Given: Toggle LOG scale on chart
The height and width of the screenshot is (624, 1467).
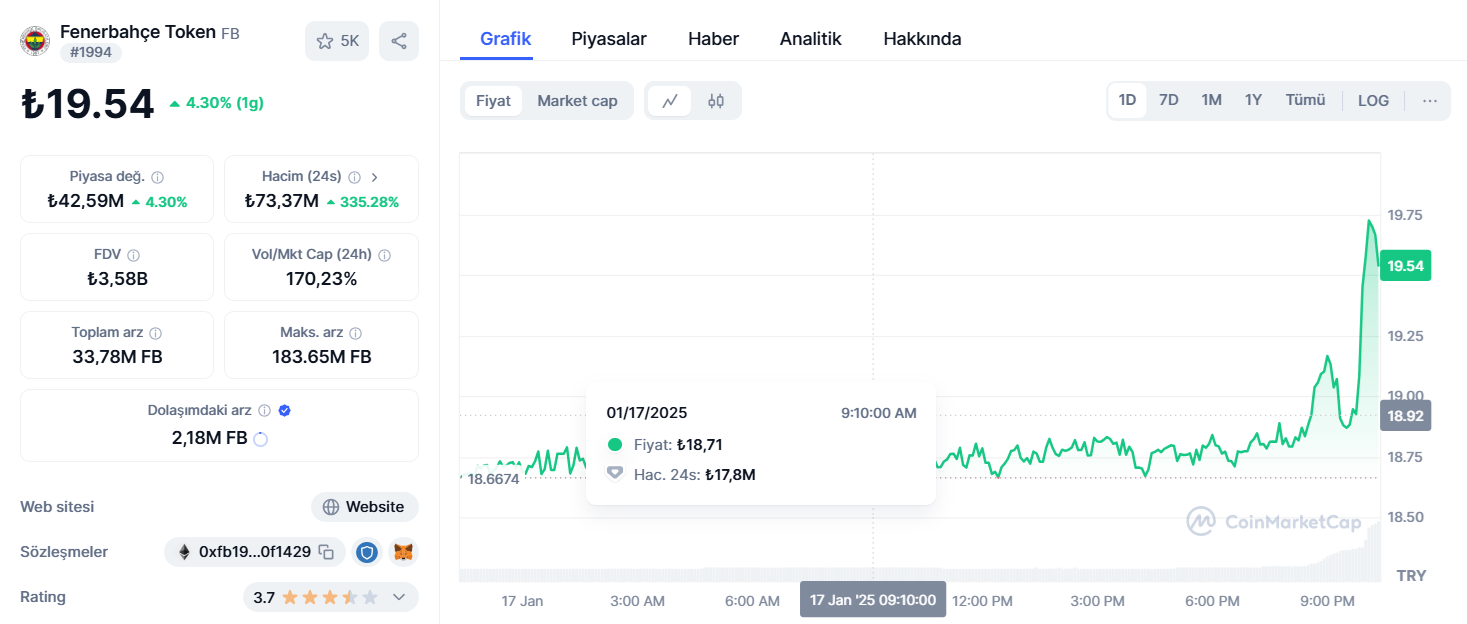Looking at the screenshot, I should pos(1373,101).
